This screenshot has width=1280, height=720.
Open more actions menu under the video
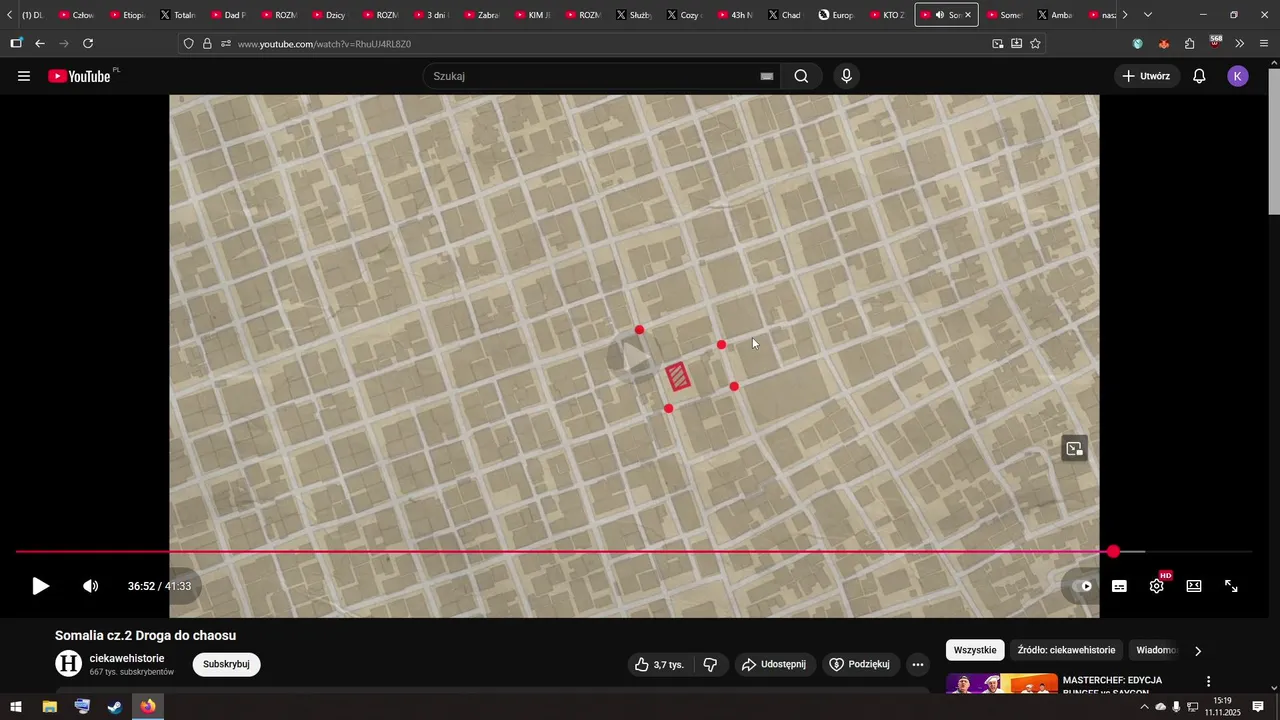click(918, 664)
